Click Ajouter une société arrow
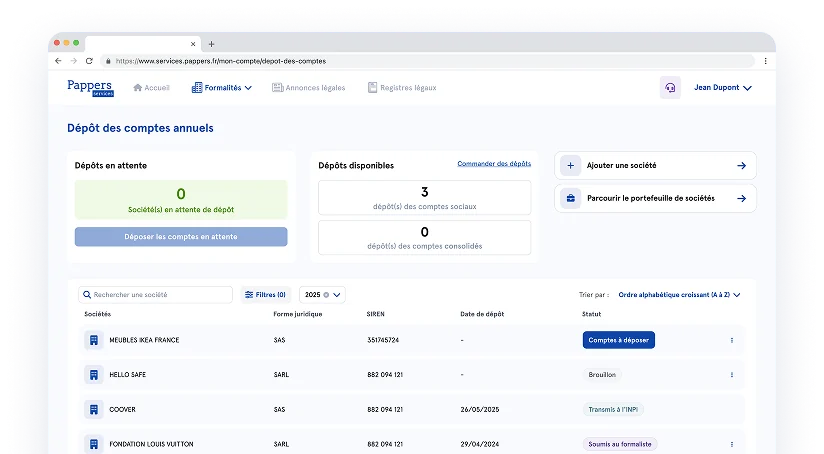824x454 pixels. pos(741,166)
